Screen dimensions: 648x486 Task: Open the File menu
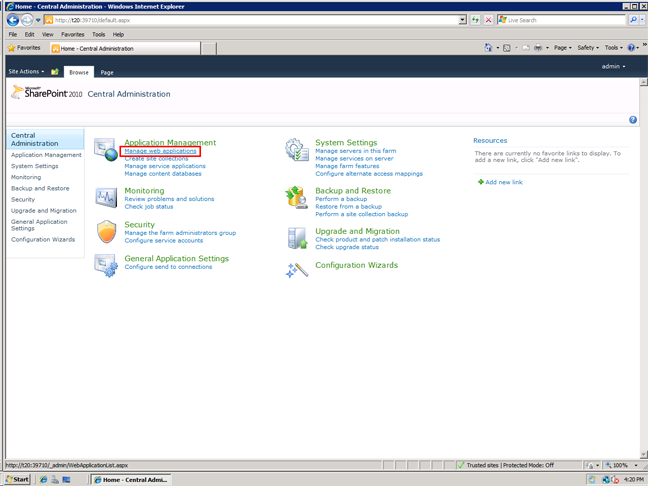(x=13, y=34)
